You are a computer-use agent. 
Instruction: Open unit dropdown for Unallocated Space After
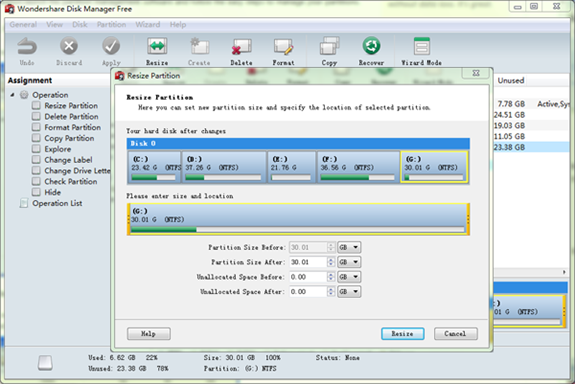[x=349, y=292]
